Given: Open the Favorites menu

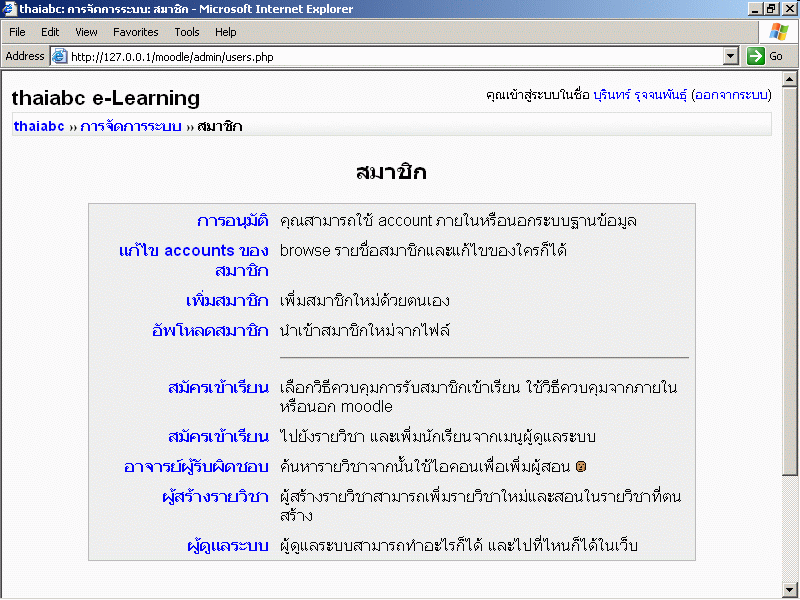Looking at the screenshot, I should click(136, 32).
